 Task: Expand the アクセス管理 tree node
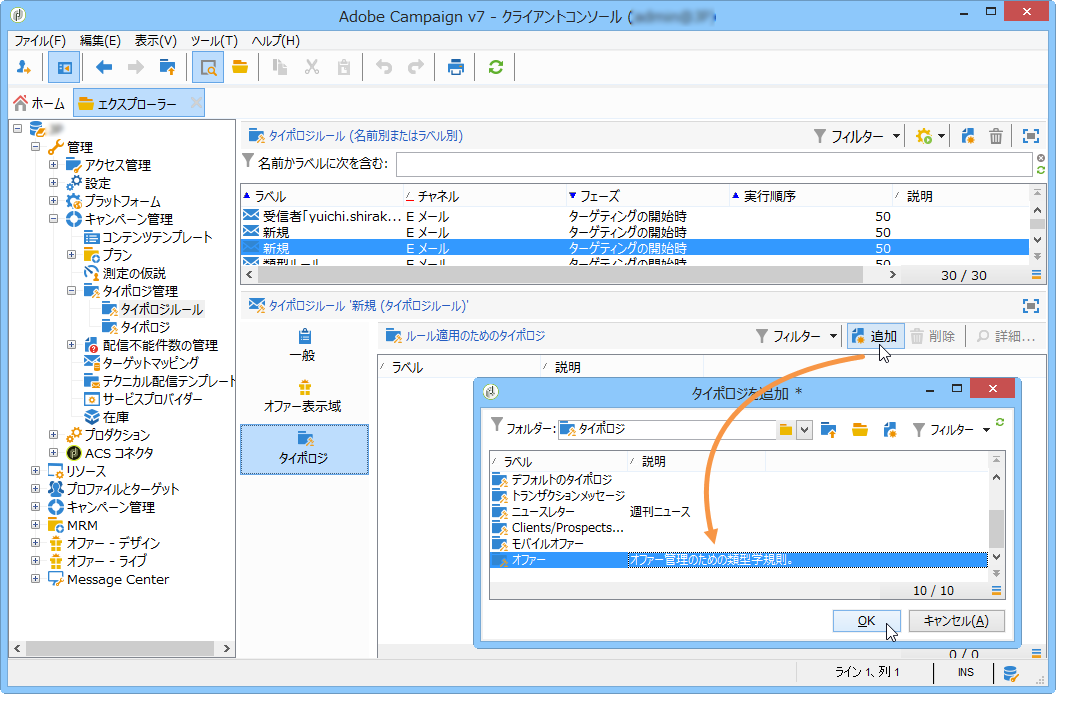(x=53, y=165)
